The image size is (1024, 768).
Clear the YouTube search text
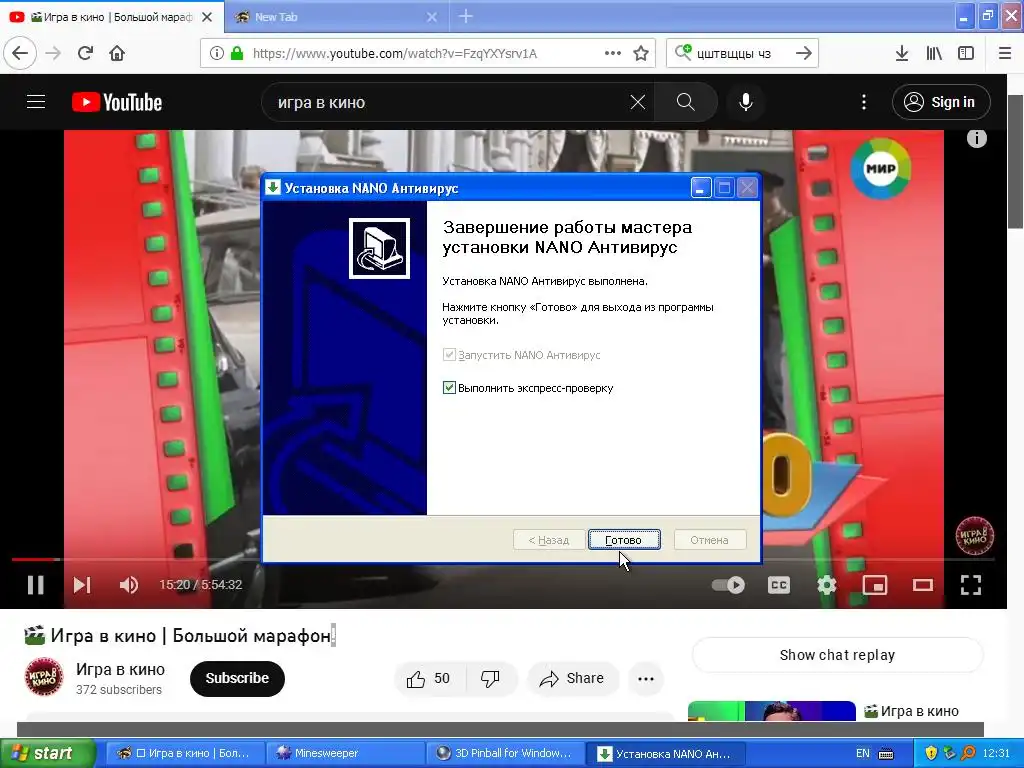coord(637,102)
